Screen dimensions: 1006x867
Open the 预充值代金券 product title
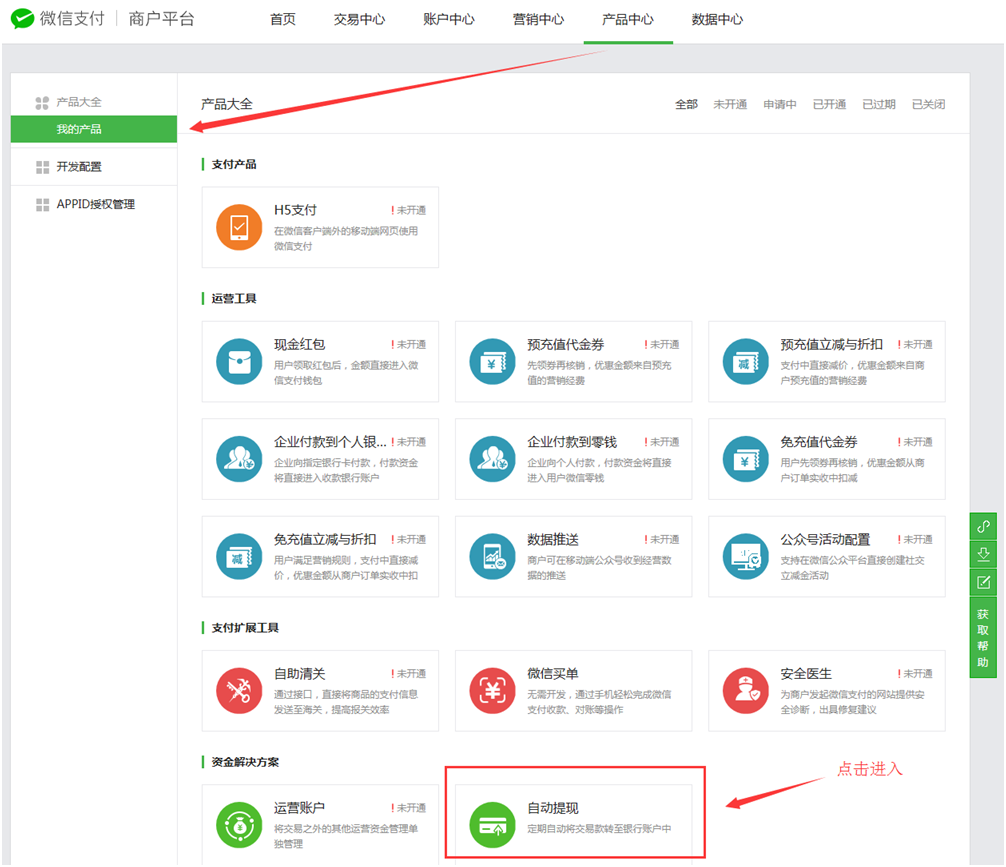[566, 345]
